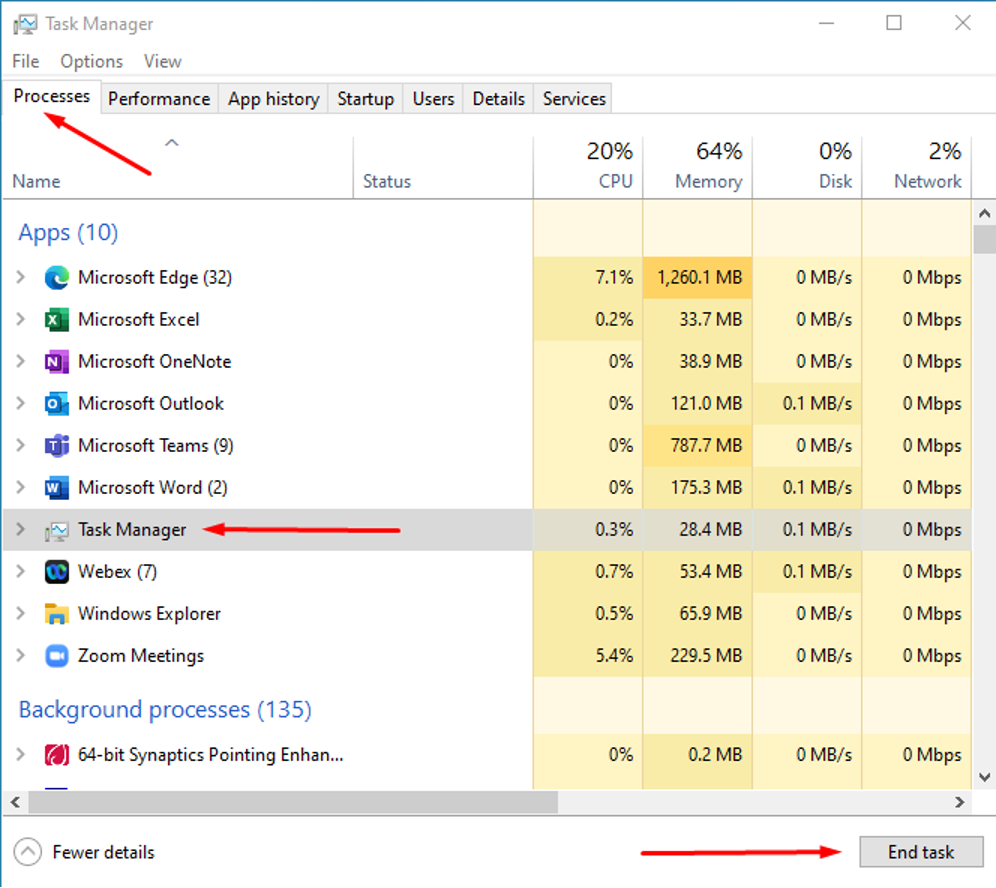The width and height of the screenshot is (996, 888).
Task: Click the Windows Explorer folder icon
Action: tap(57, 614)
